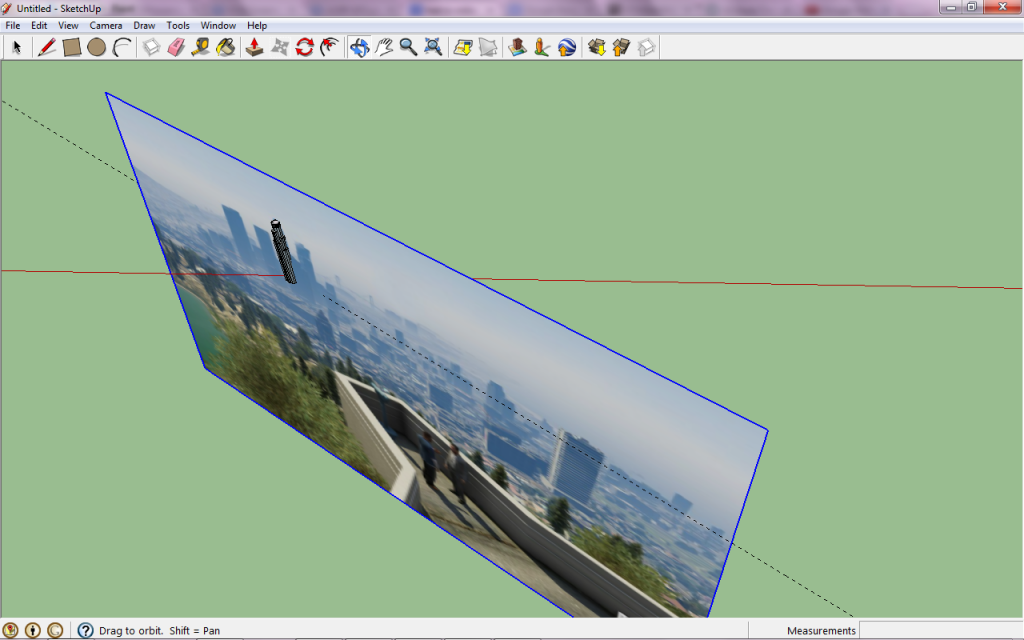Image resolution: width=1024 pixels, height=640 pixels.
Task: Switch to the Pan hand tool
Action: click(x=384, y=47)
